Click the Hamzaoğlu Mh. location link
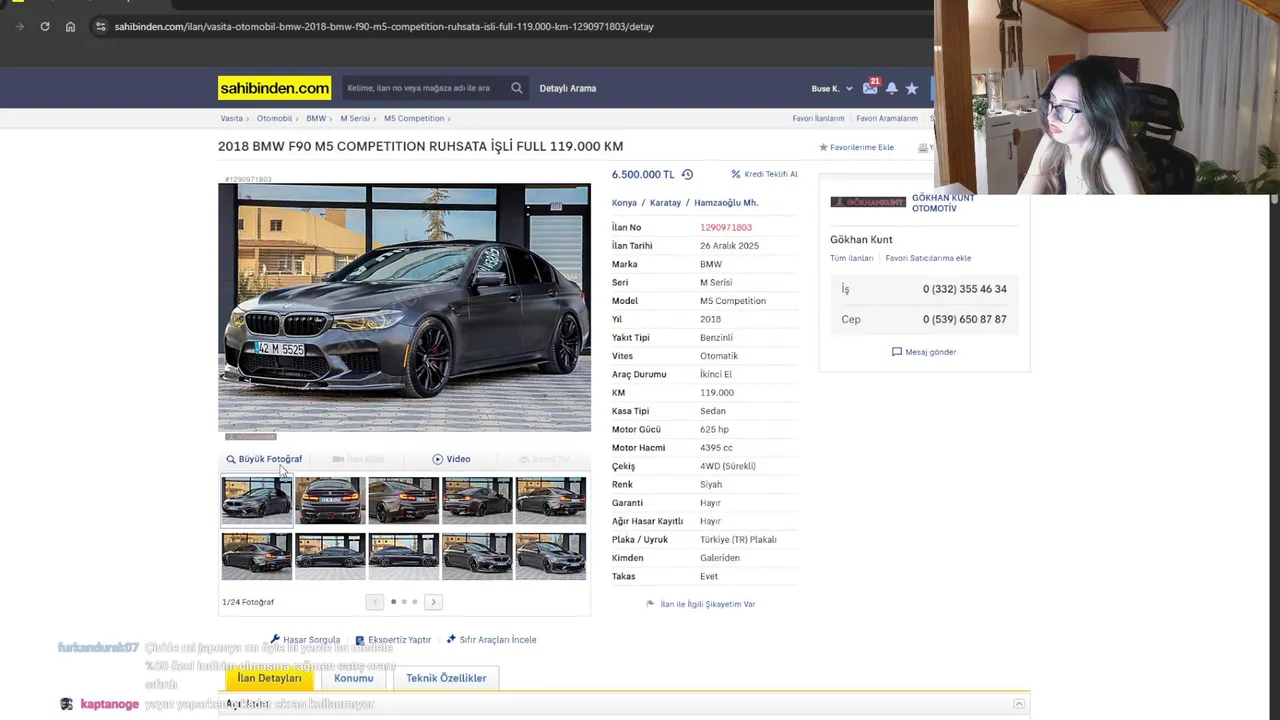Viewport: 1280px width, 720px height. coord(726,203)
